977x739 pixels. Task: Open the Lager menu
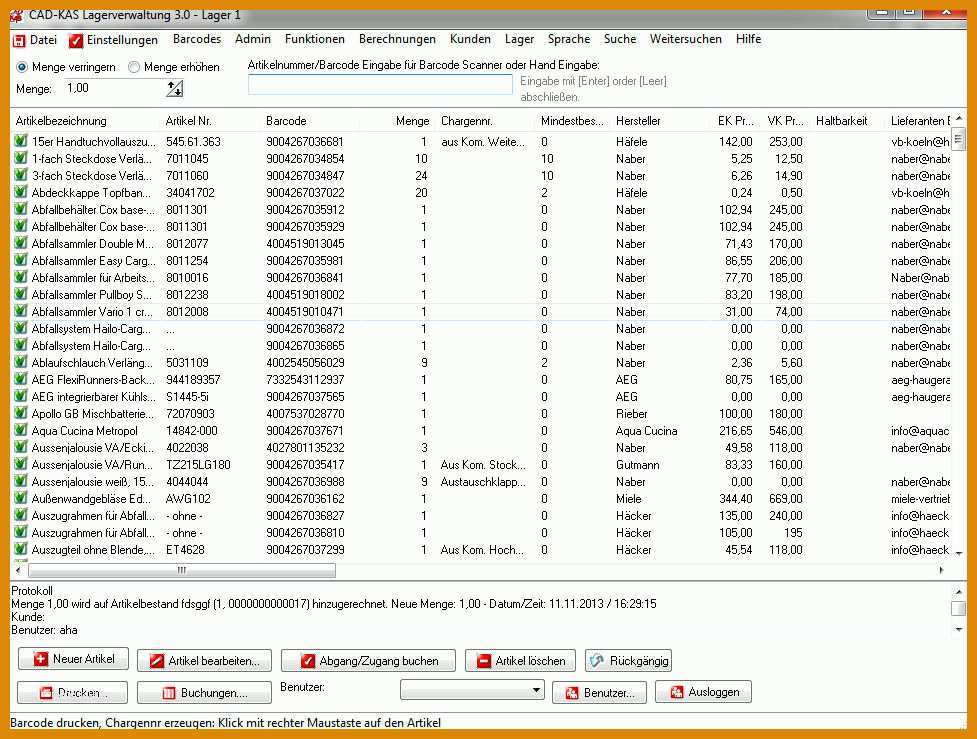519,39
